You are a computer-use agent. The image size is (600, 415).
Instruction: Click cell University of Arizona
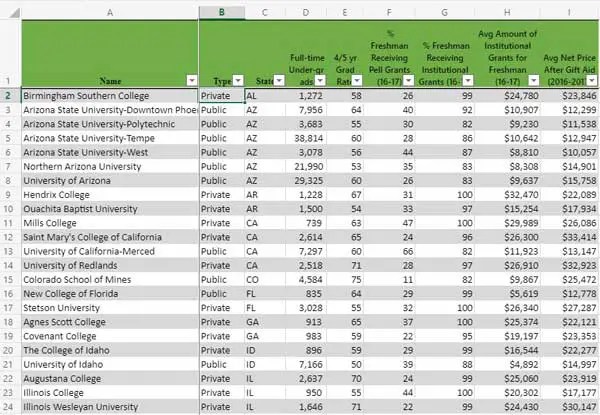coord(110,181)
